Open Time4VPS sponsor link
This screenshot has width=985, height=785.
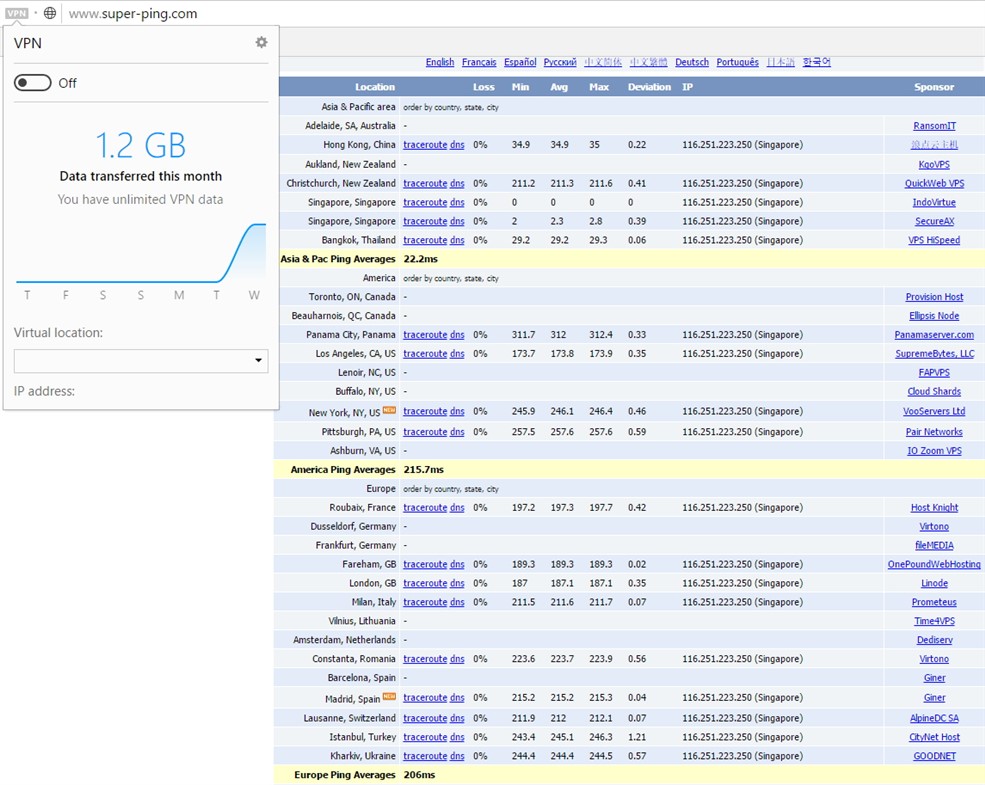click(934, 621)
